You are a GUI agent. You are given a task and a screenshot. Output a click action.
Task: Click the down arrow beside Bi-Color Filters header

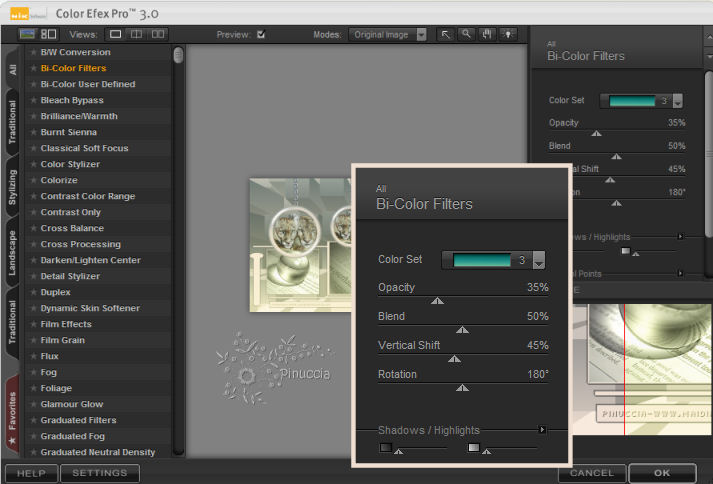[x=708, y=57]
